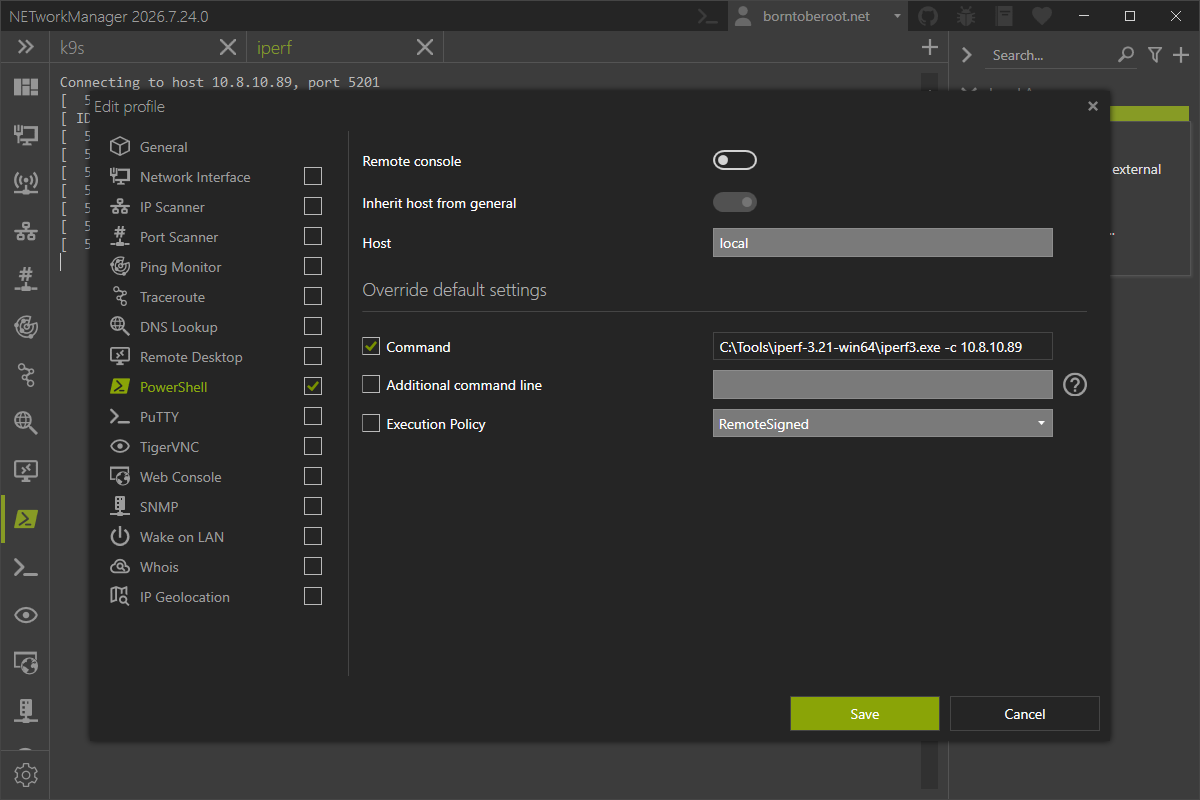Open TigerVNC eye icon in main sidebar

(25, 615)
